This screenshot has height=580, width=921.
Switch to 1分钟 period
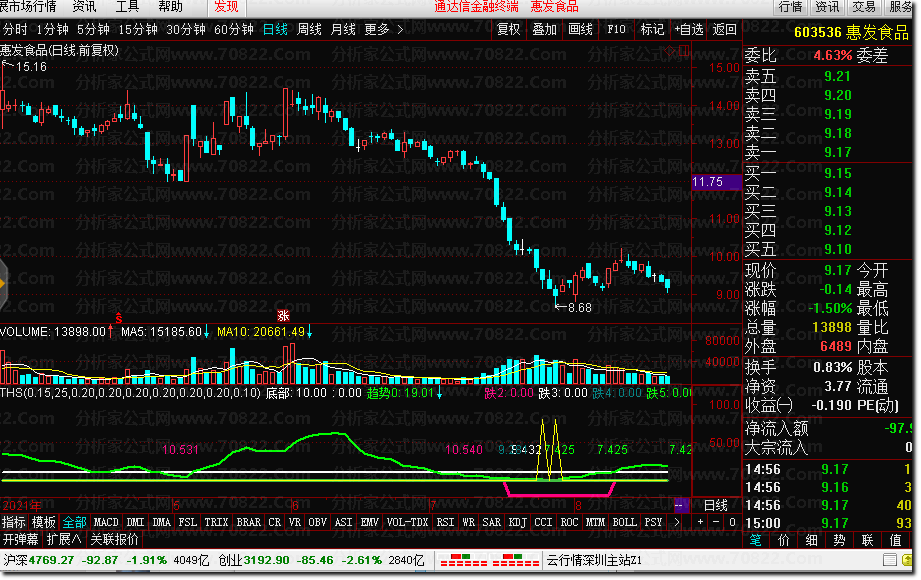click(x=52, y=29)
